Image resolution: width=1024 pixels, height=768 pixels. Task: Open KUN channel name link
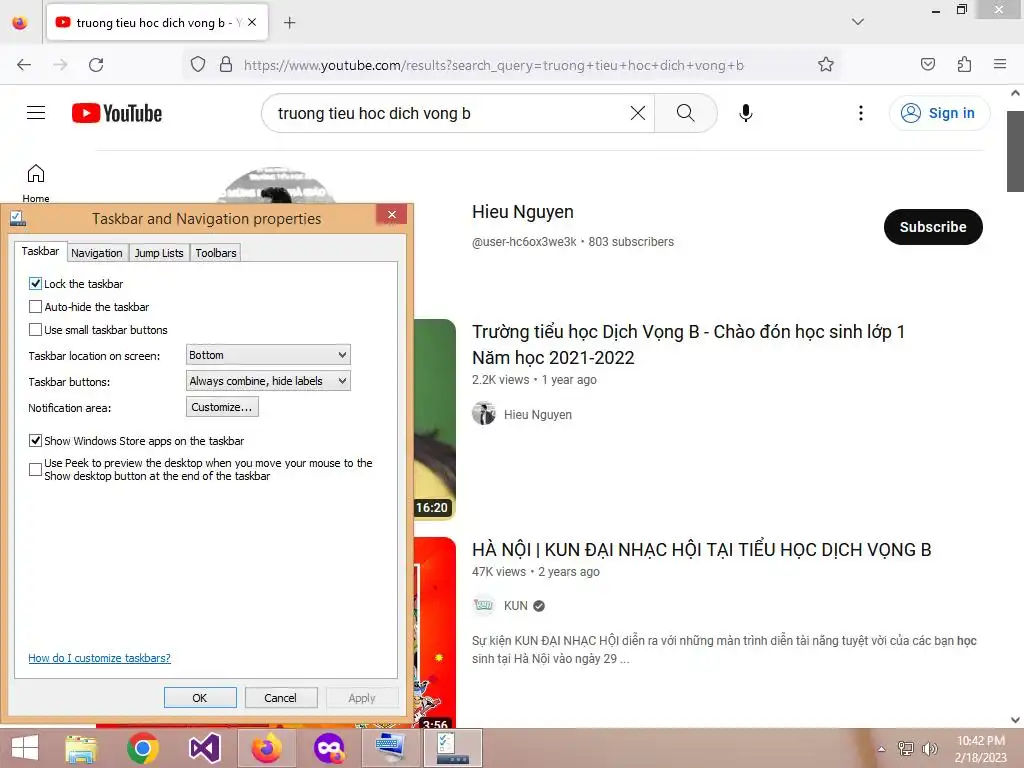[x=516, y=605]
